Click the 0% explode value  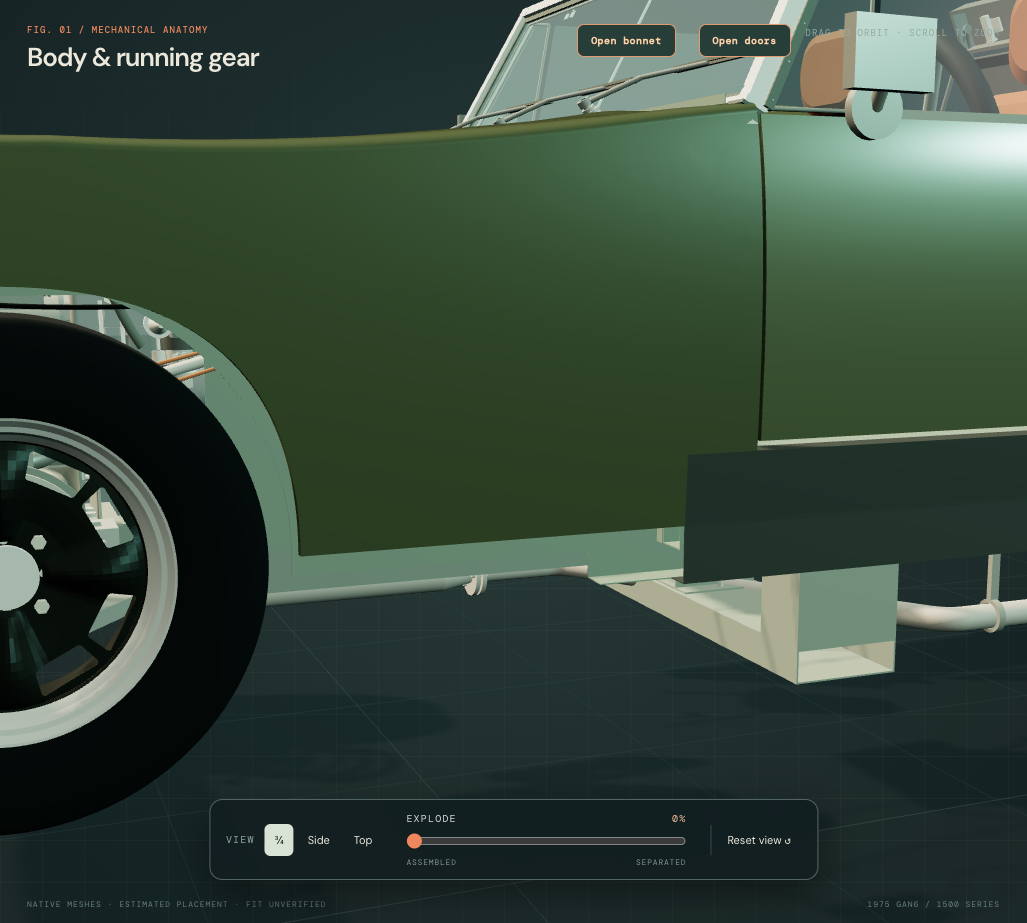679,819
